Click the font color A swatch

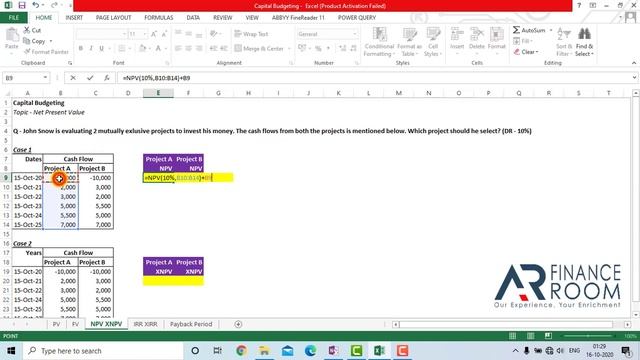[x=158, y=49]
